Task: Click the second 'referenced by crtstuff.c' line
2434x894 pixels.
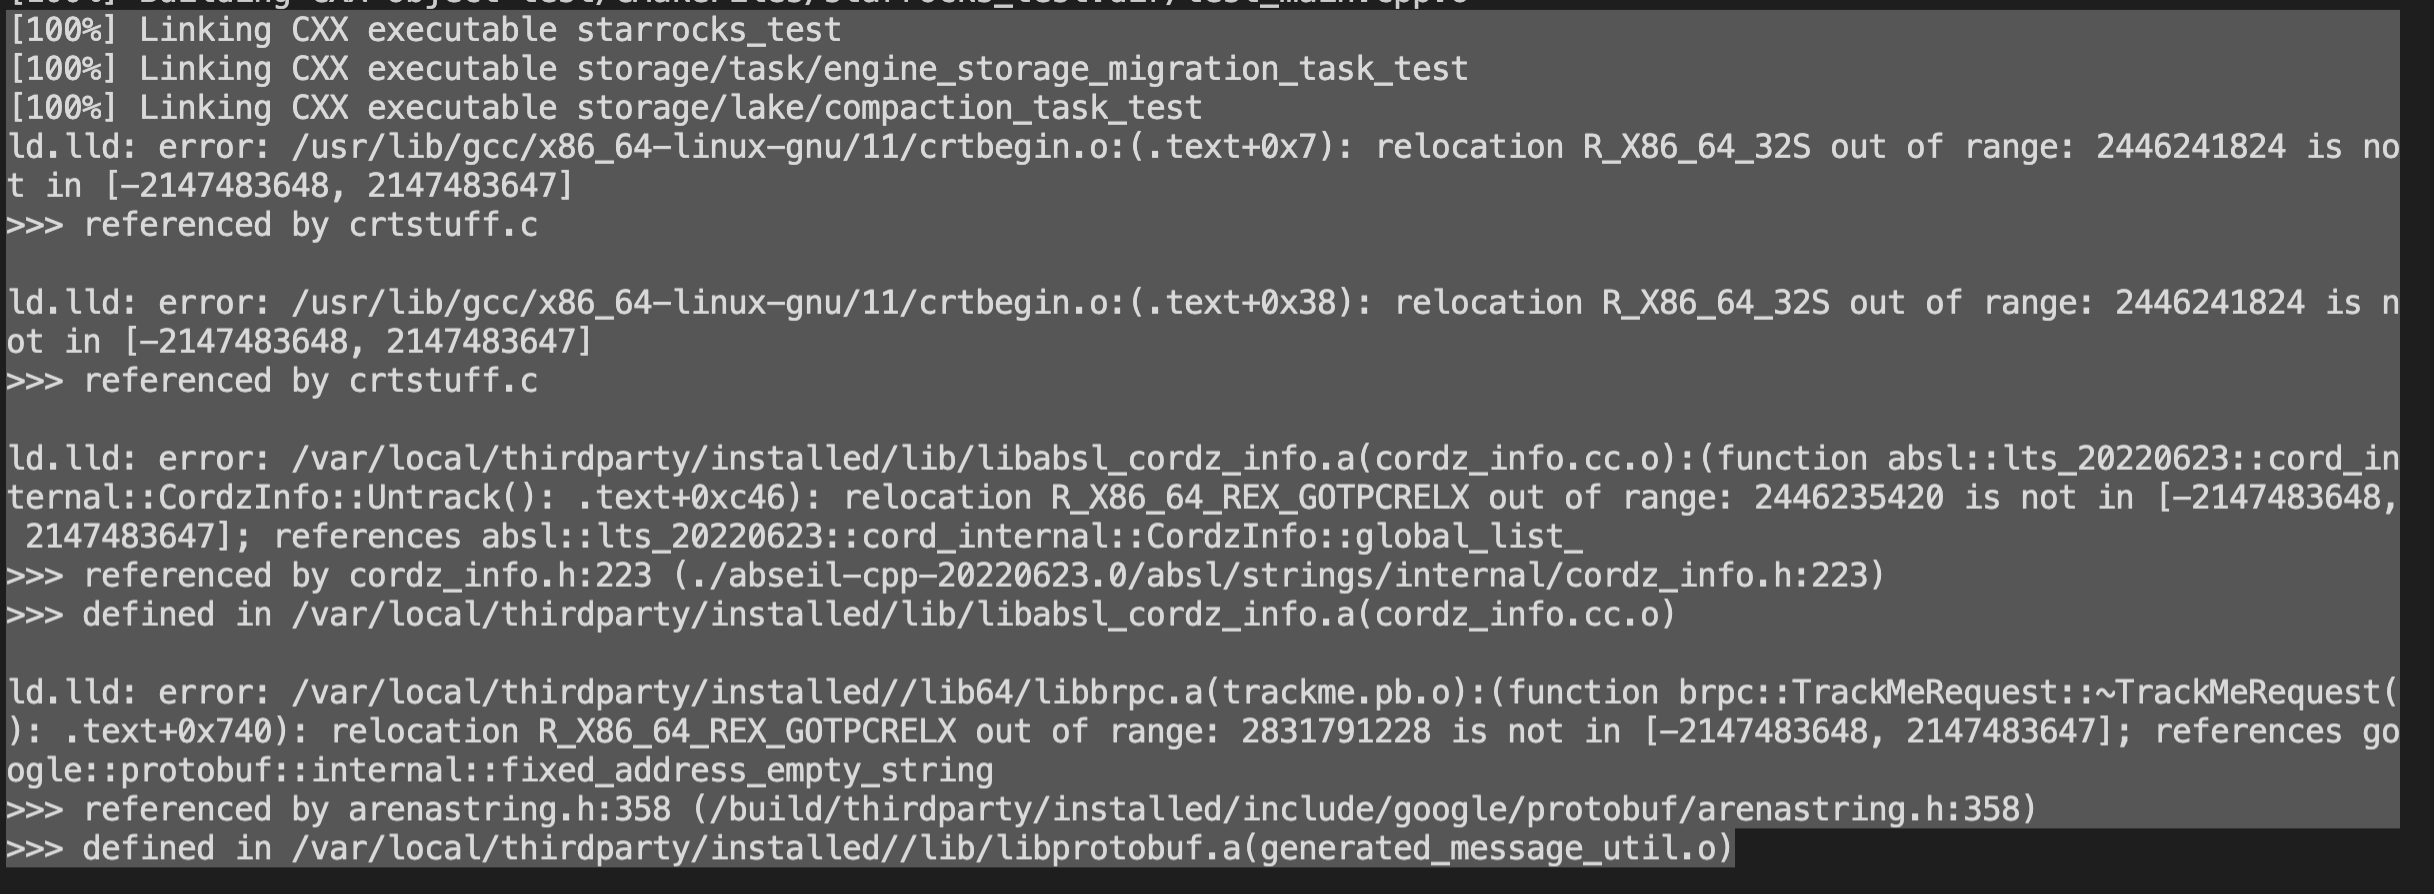Action: coord(272,381)
